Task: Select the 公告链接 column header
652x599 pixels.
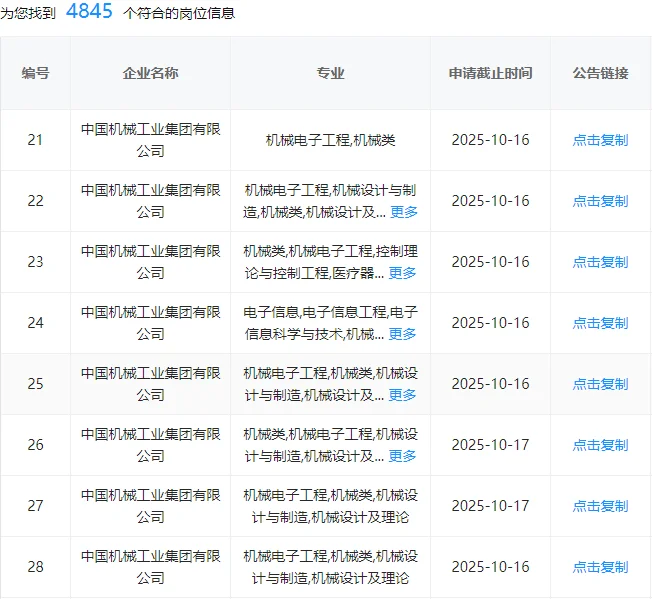Action: click(x=600, y=73)
